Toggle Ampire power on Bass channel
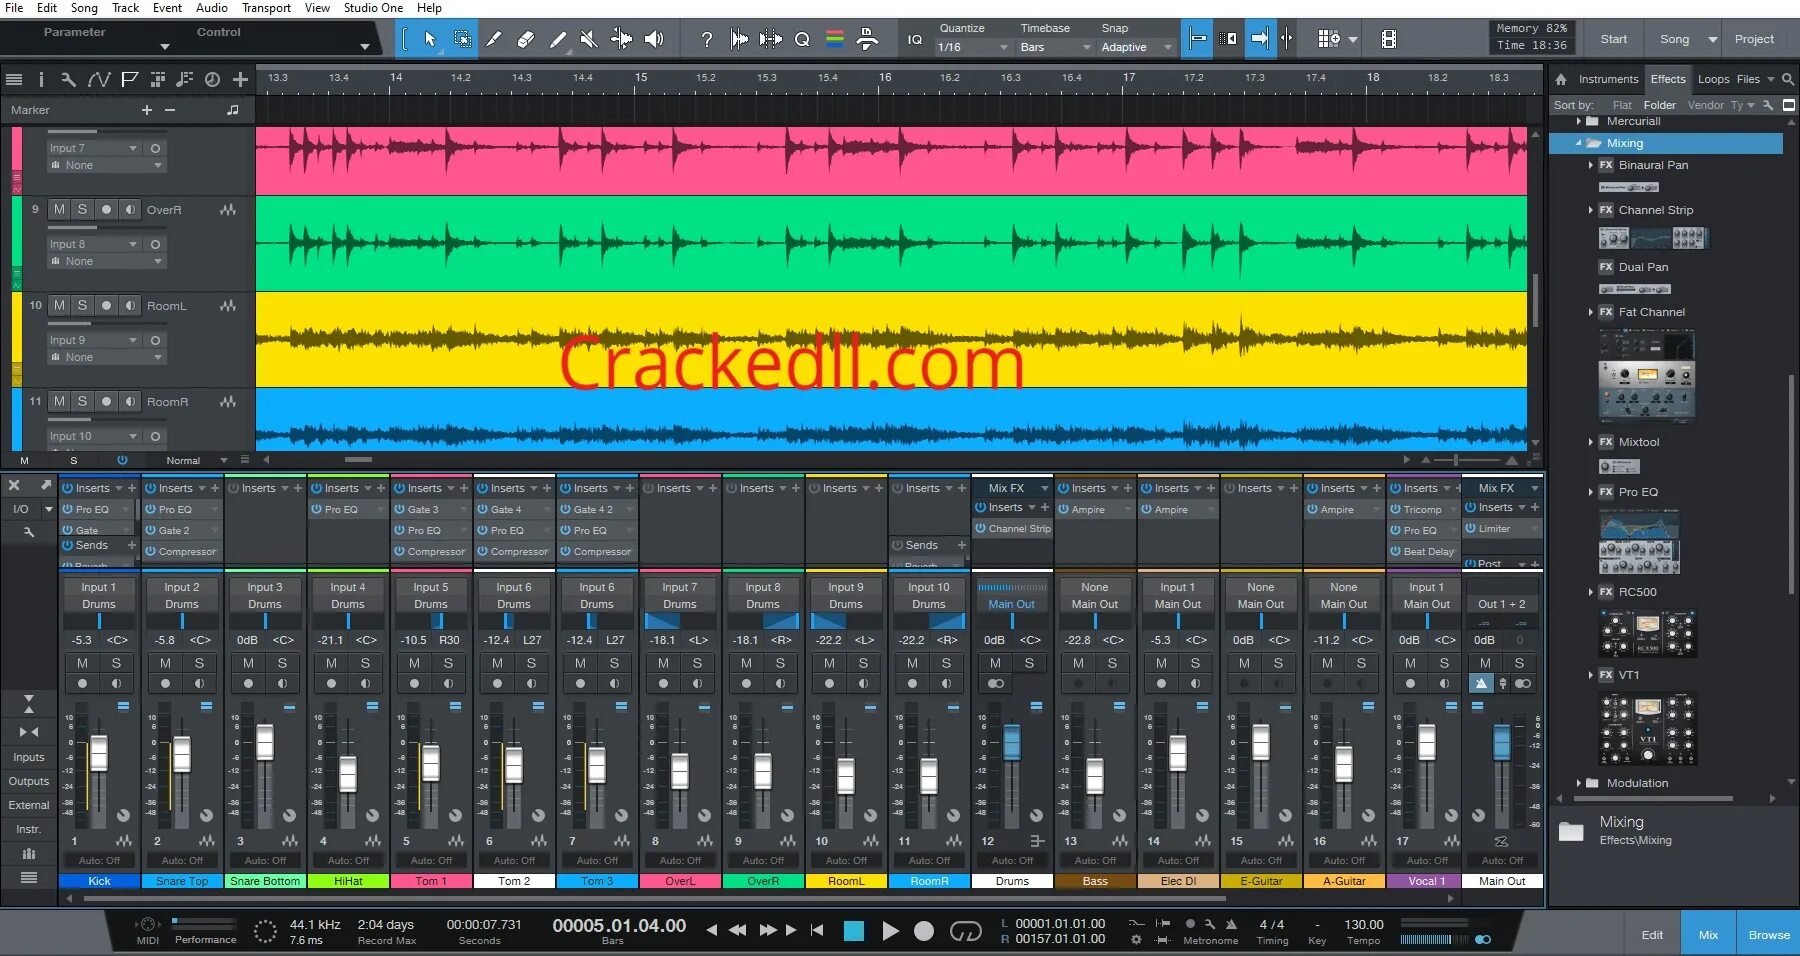Viewport: 1800px width, 956px height. click(x=1064, y=509)
